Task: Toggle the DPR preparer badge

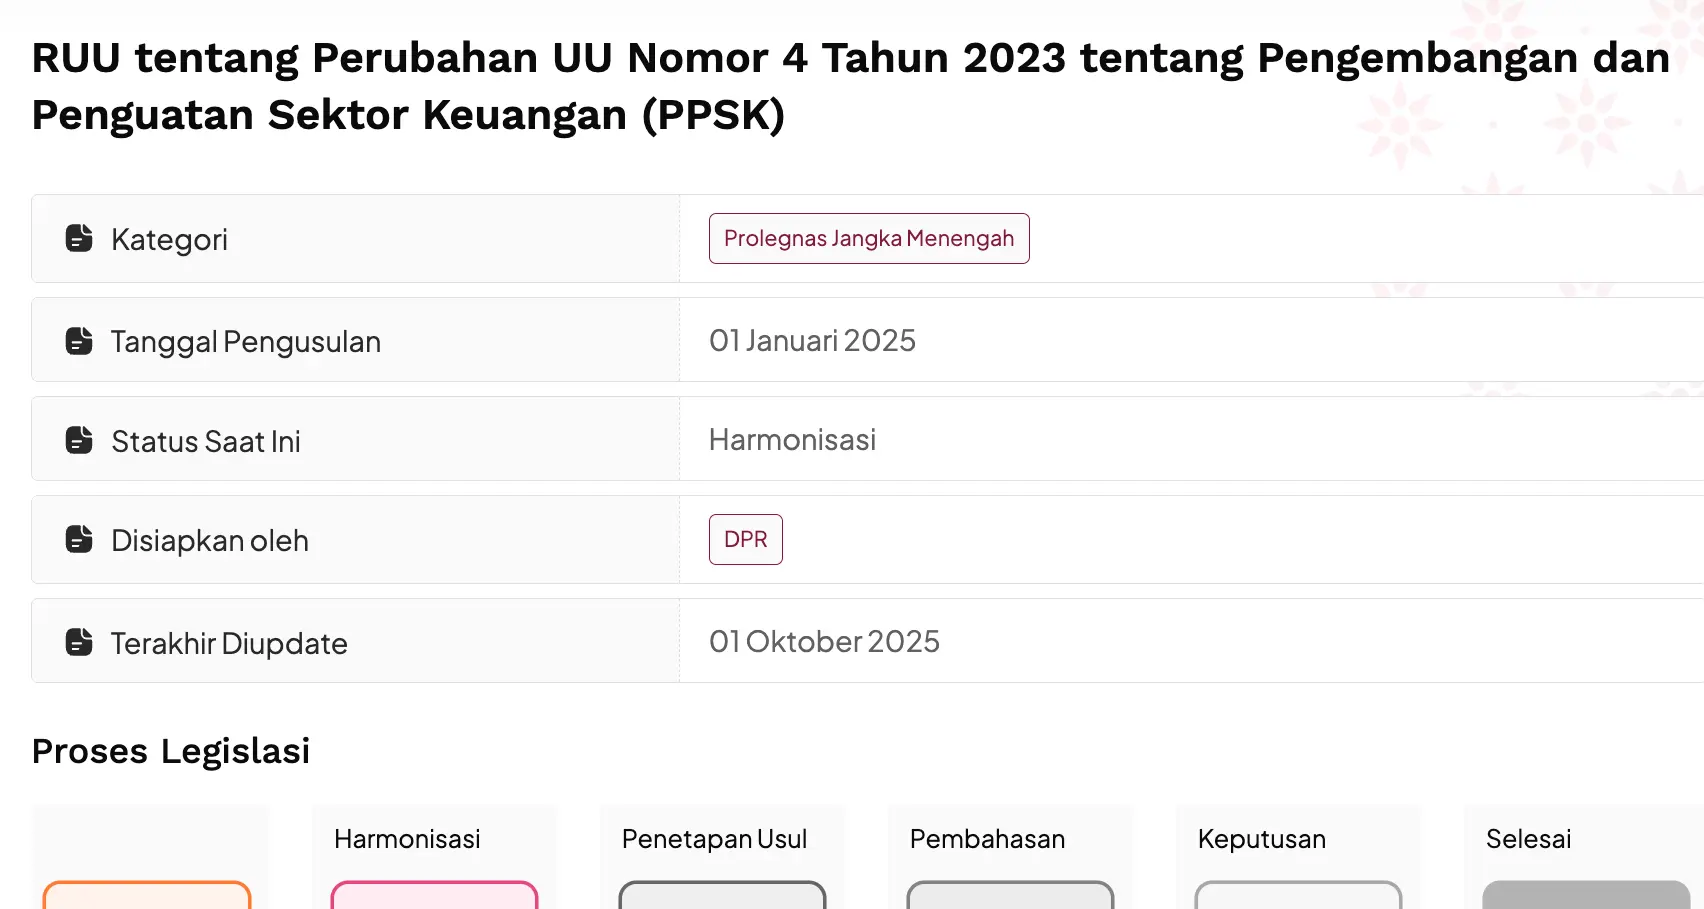Action: [x=745, y=540]
